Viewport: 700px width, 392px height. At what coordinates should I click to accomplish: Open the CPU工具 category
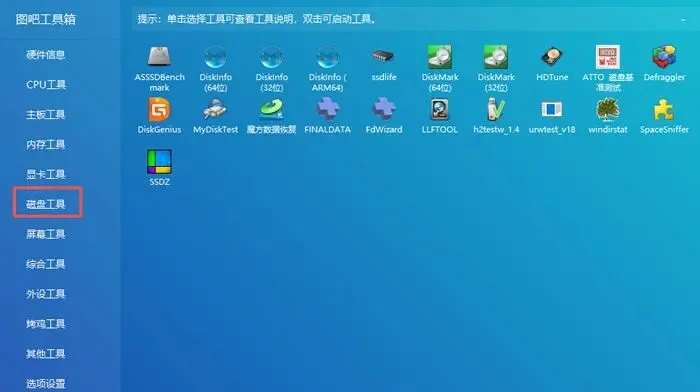pyautogui.click(x=46, y=85)
